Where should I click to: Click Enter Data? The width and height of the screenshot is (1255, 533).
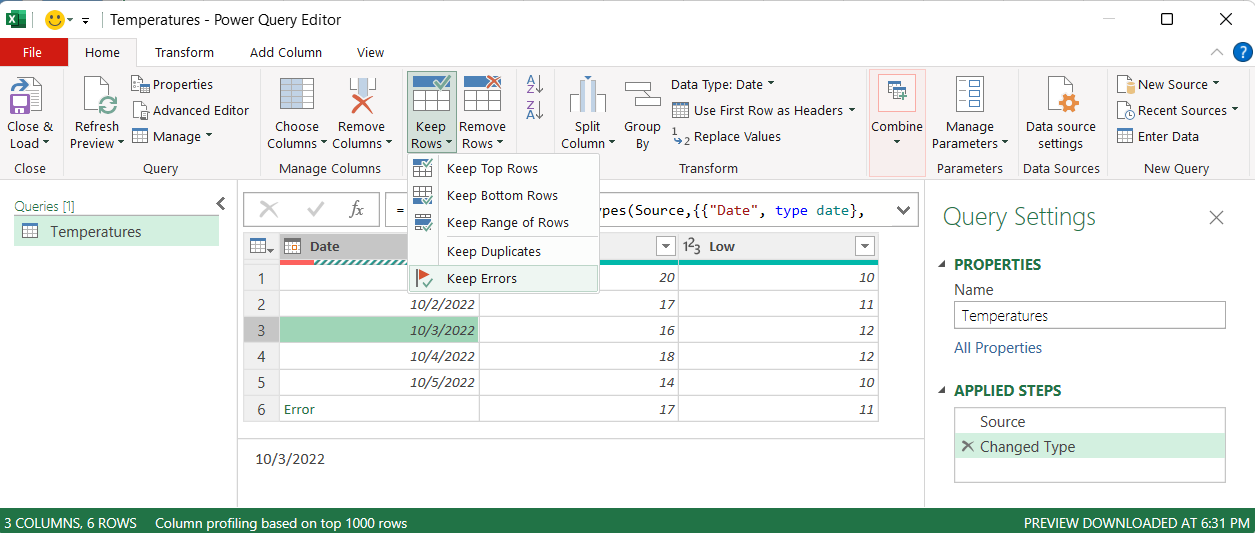coord(1157,136)
